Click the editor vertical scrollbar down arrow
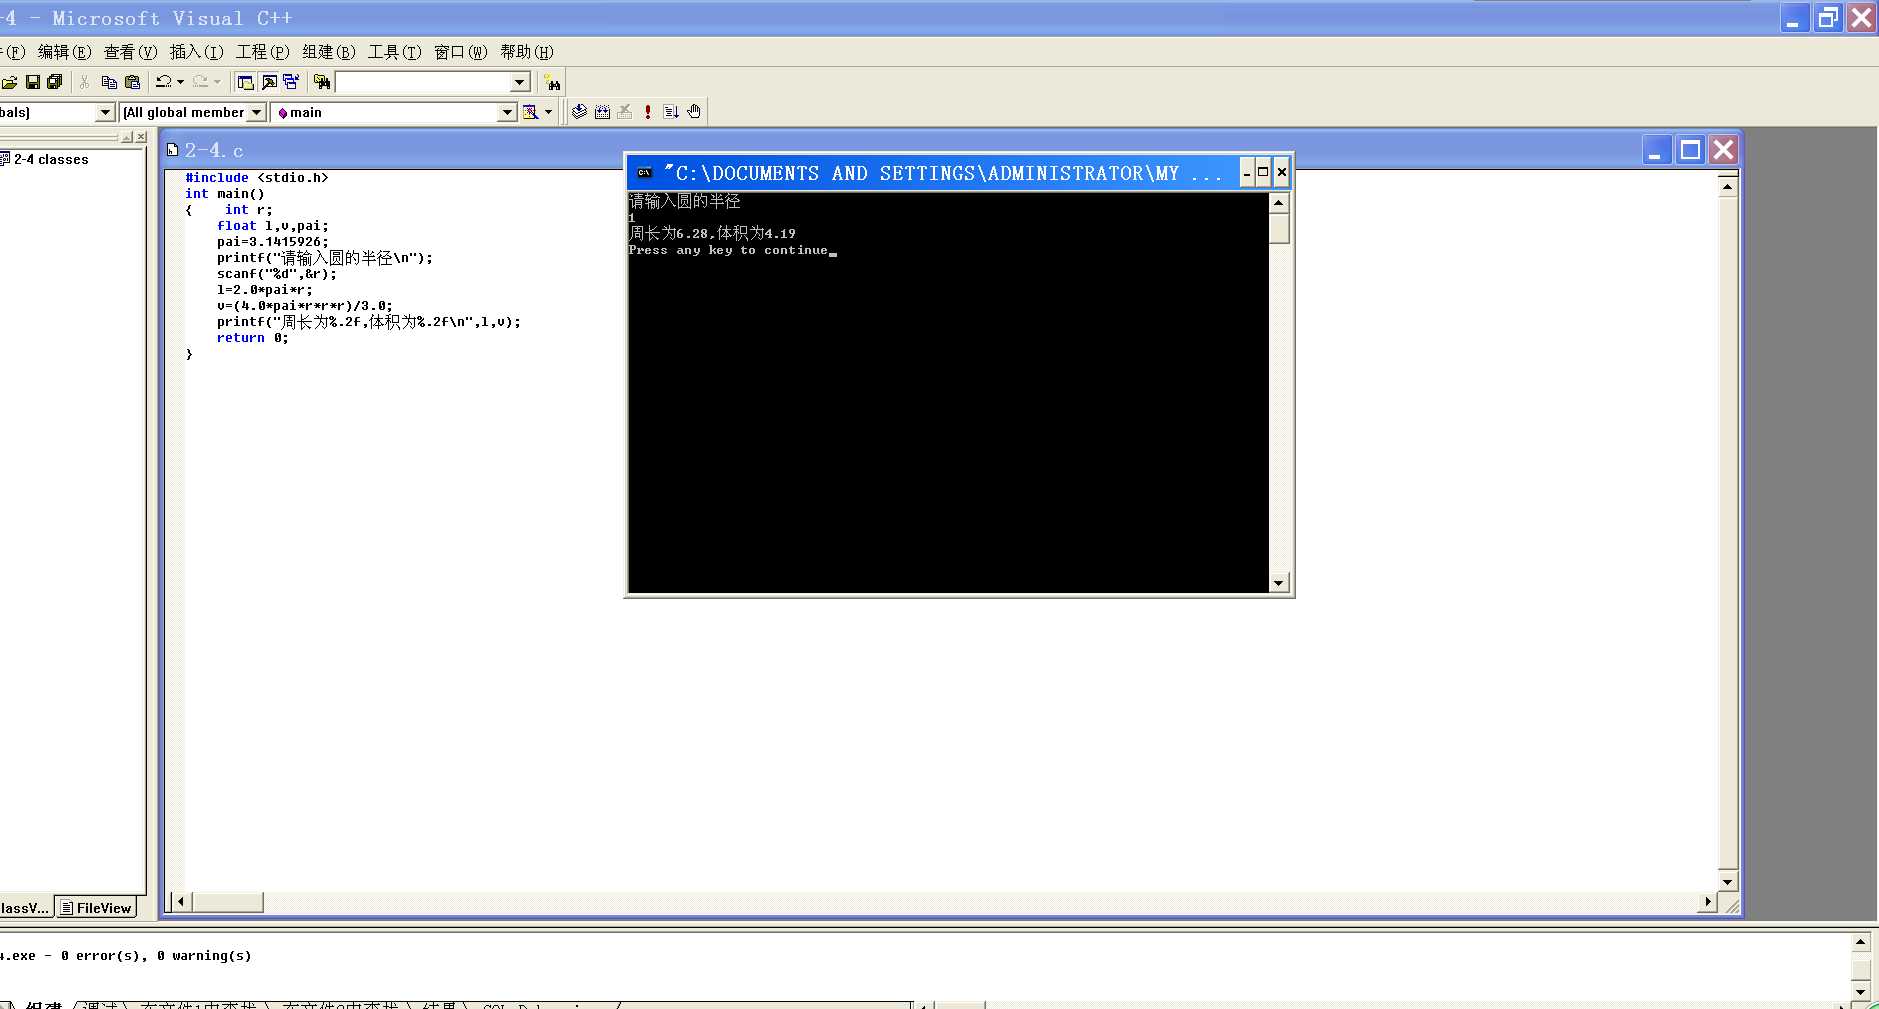Image resolution: width=1879 pixels, height=1009 pixels. pos(1727,882)
